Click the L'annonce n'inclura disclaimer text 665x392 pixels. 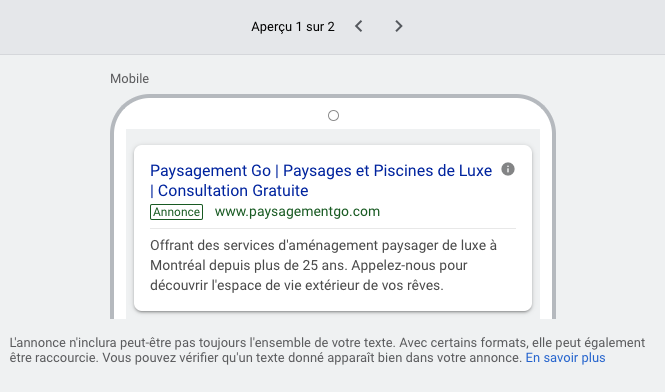click(327, 342)
